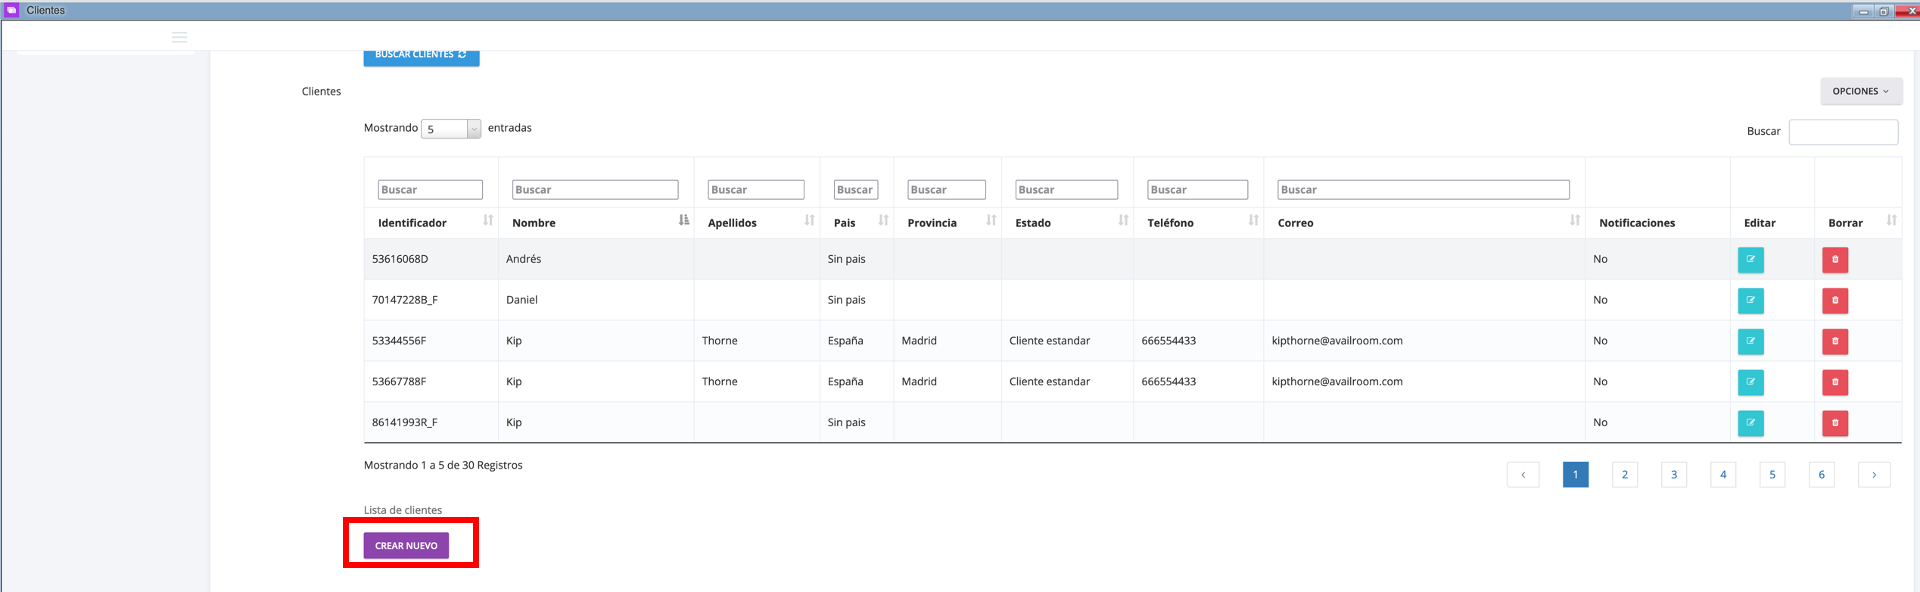This screenshot has width=1920, height=592.
Task: Delete client Andrés using trash icon
Action: (x=1834, y=260)
